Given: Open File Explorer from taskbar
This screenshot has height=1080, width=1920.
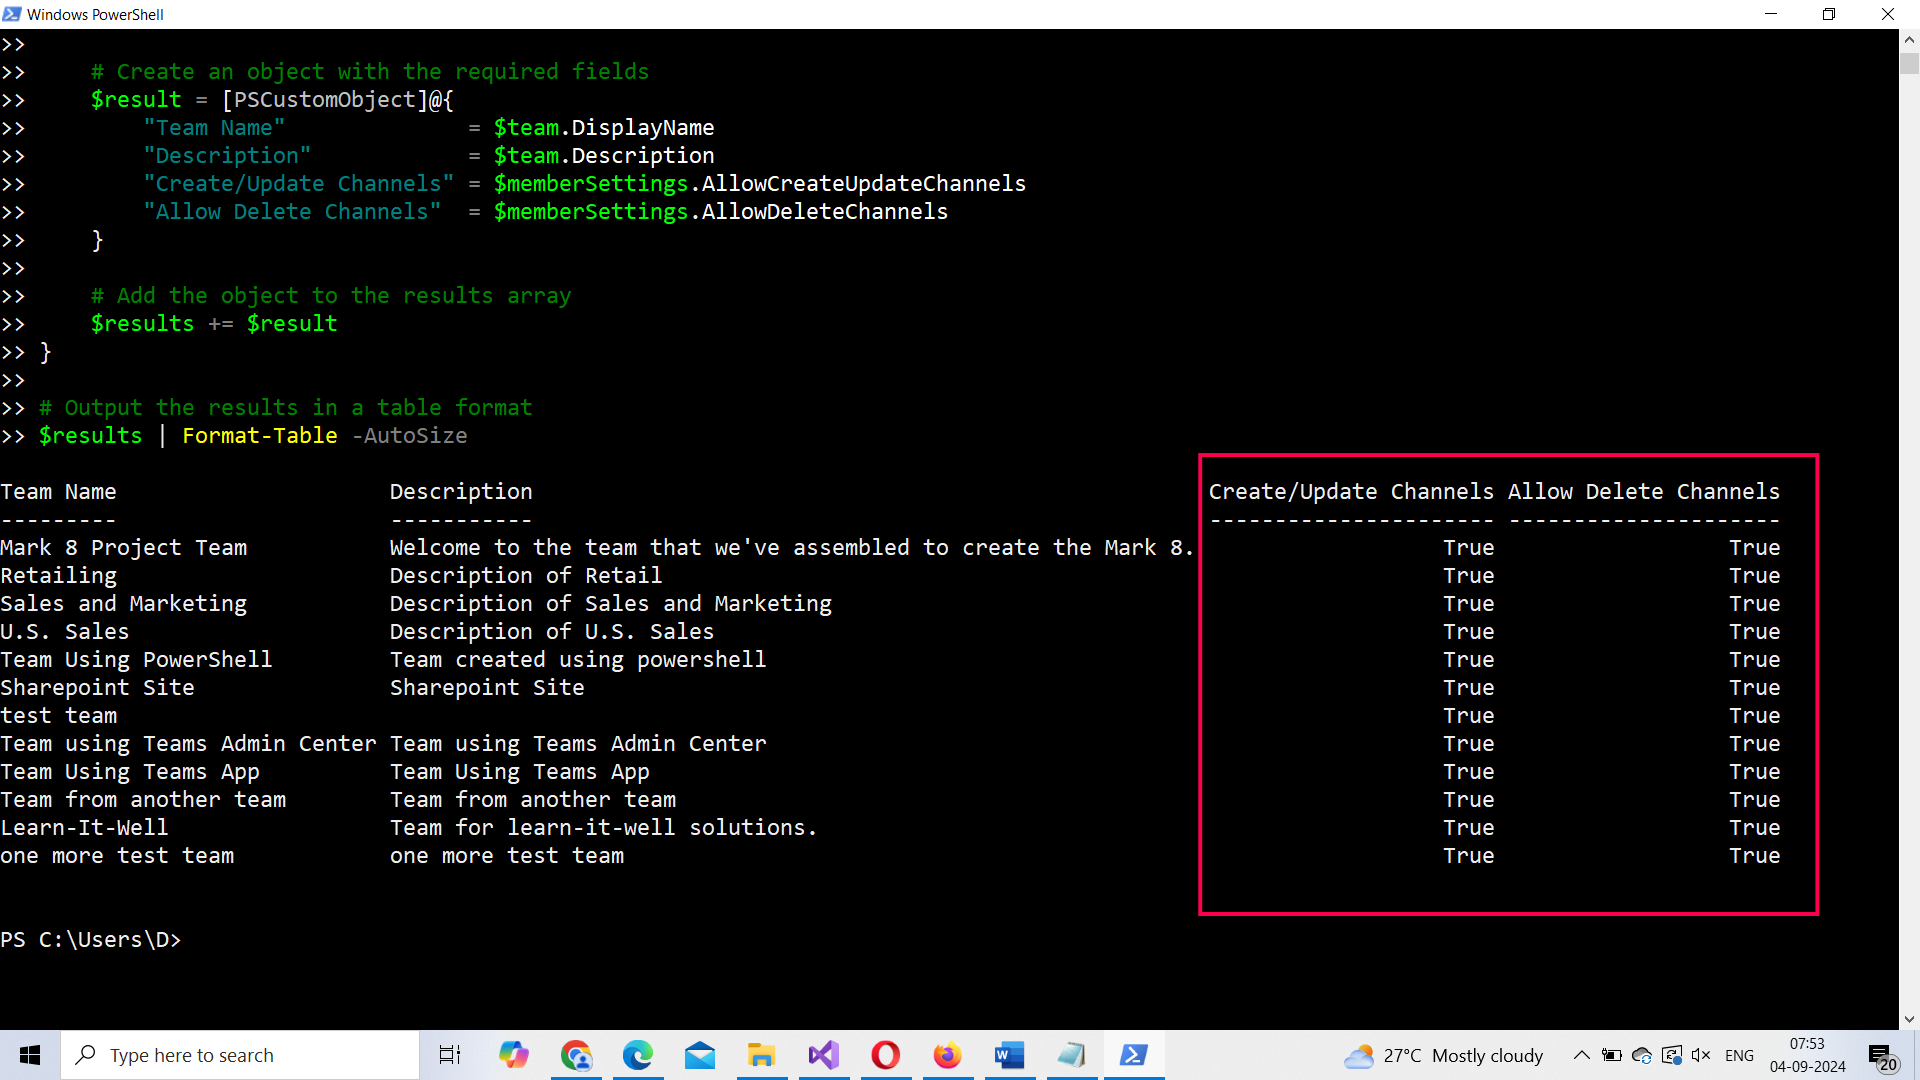Looking at the screenshot, I should (761, 1055).
